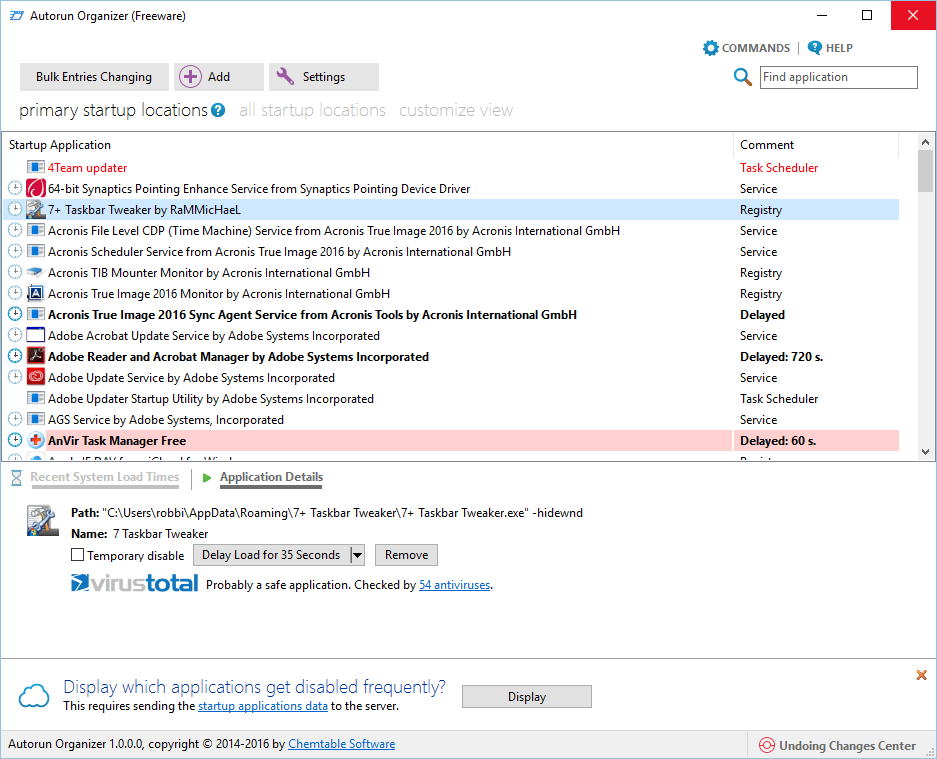Image resolution: width=937 pixels, height=759 pixels.
Task: Click the 4Team updater row icon
Action: click(36, 167)
